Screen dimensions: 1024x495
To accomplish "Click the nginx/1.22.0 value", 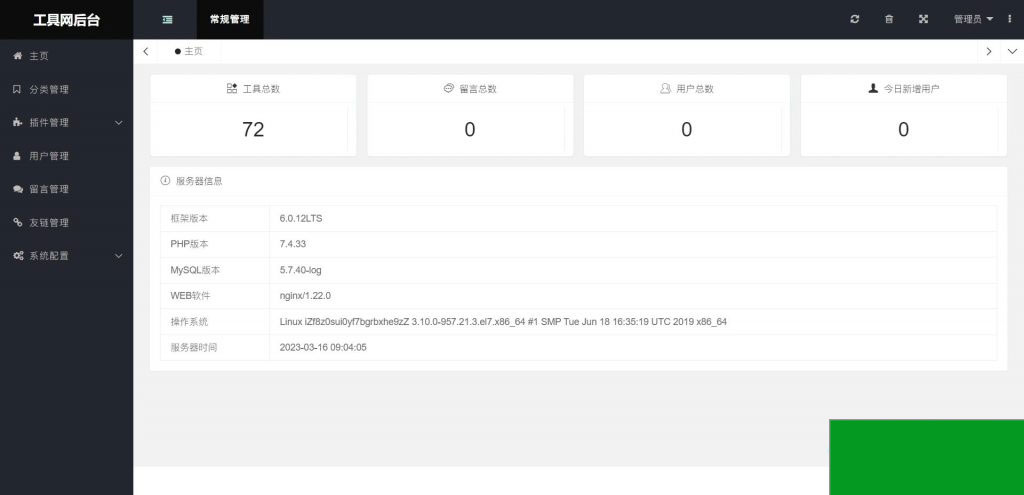I will click(305, 296).
